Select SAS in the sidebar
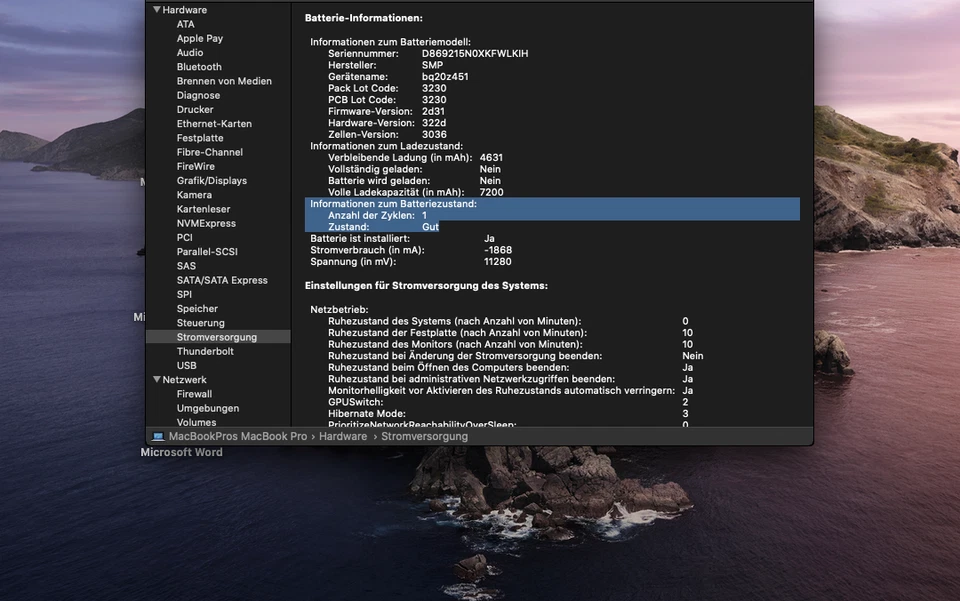 (x=186, y=266)
